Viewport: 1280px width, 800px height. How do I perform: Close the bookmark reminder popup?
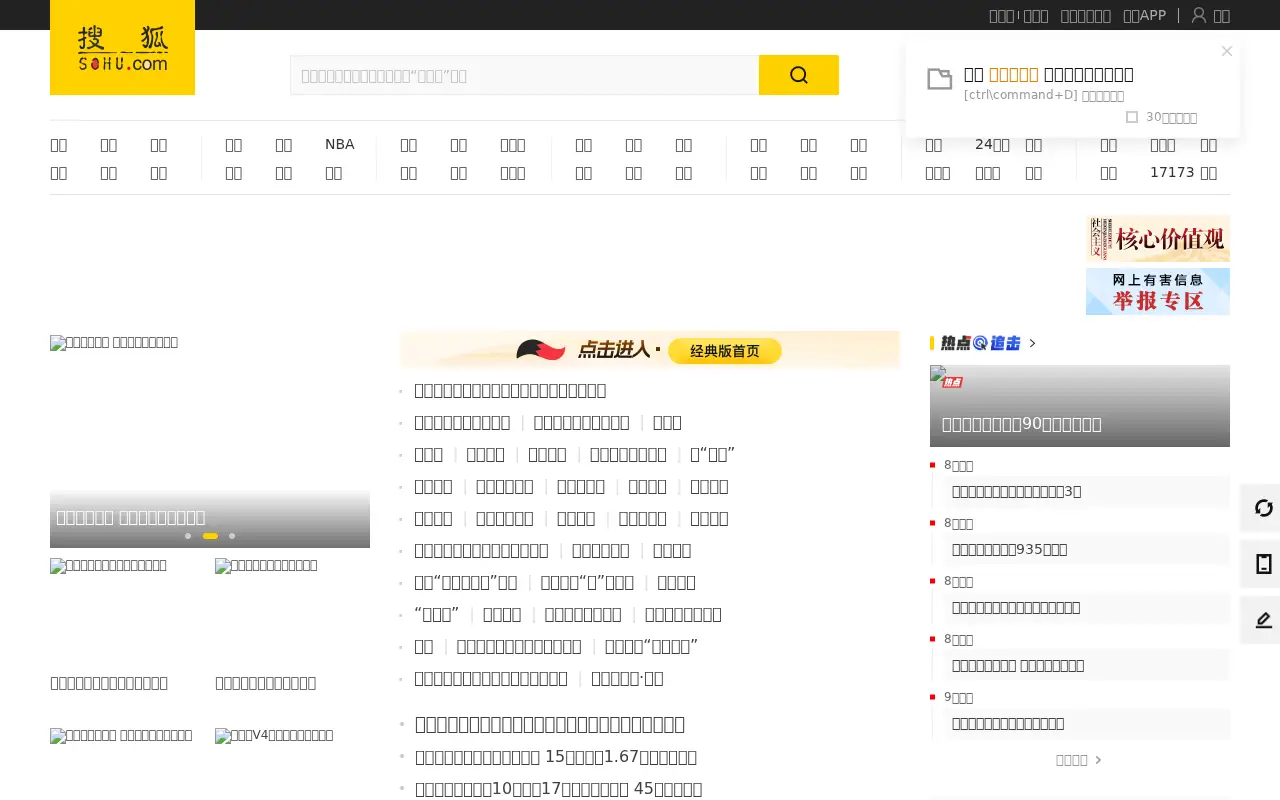pos(1227,51)
